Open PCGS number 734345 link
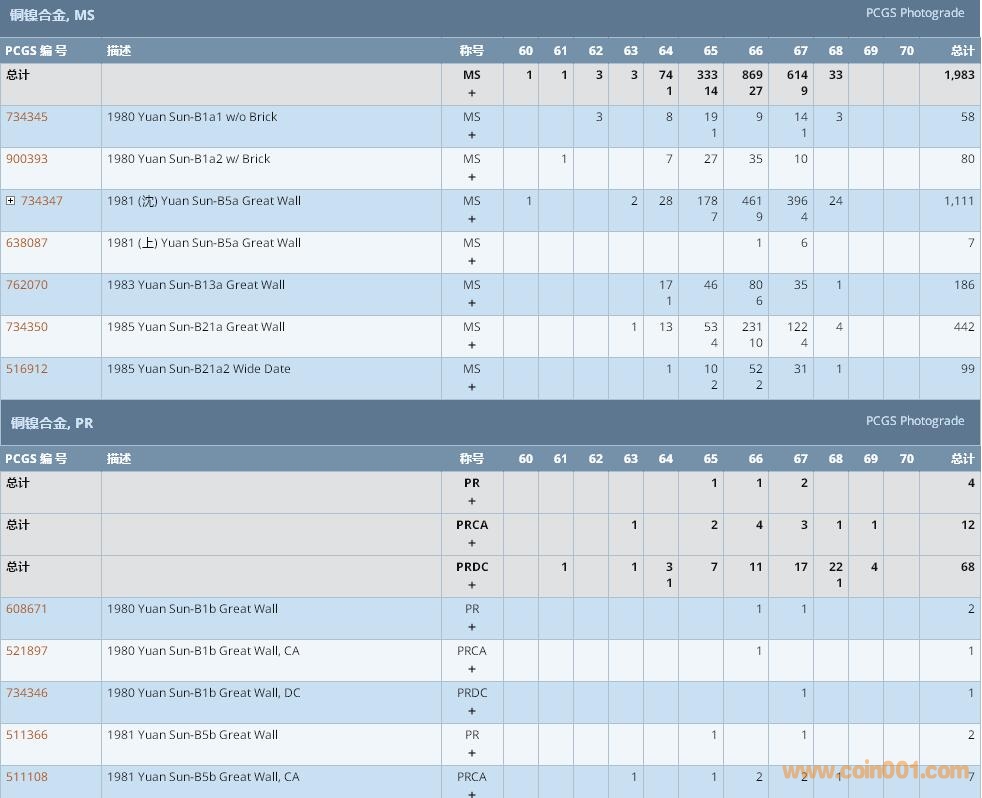Screen dimensions: 982x798 [27, 117]
